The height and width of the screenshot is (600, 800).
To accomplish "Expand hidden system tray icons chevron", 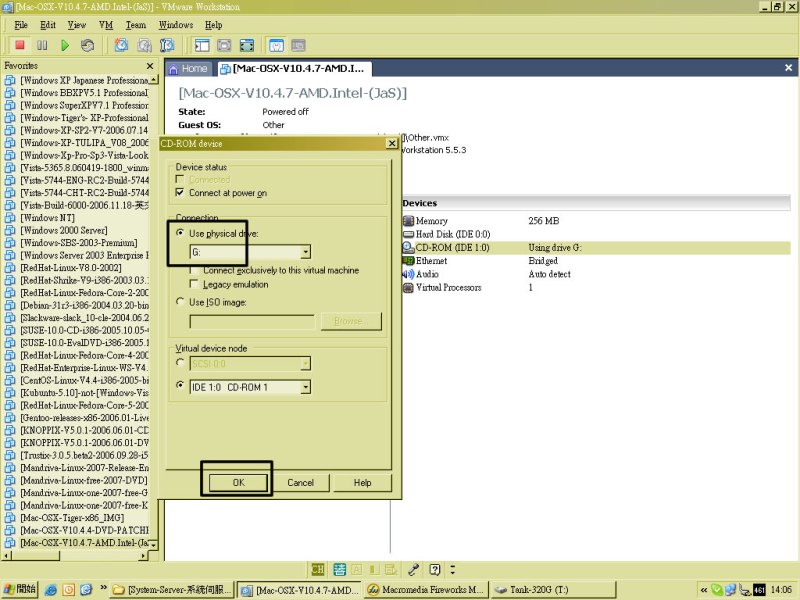I will point(704,590).
